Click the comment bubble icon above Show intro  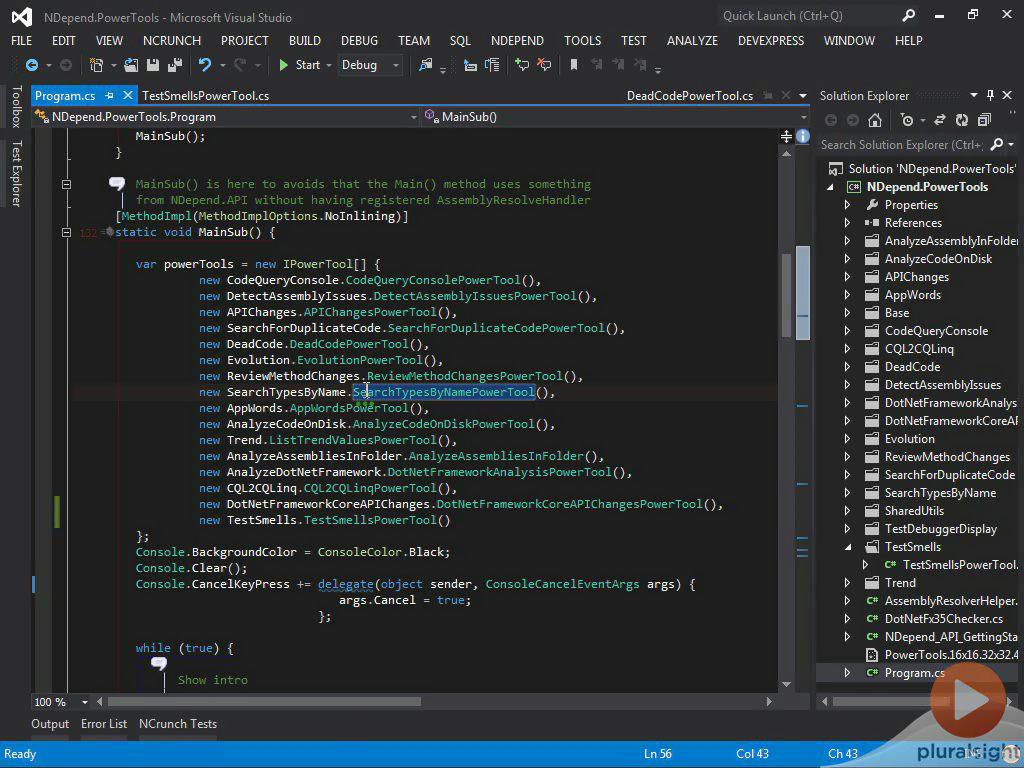159,664
